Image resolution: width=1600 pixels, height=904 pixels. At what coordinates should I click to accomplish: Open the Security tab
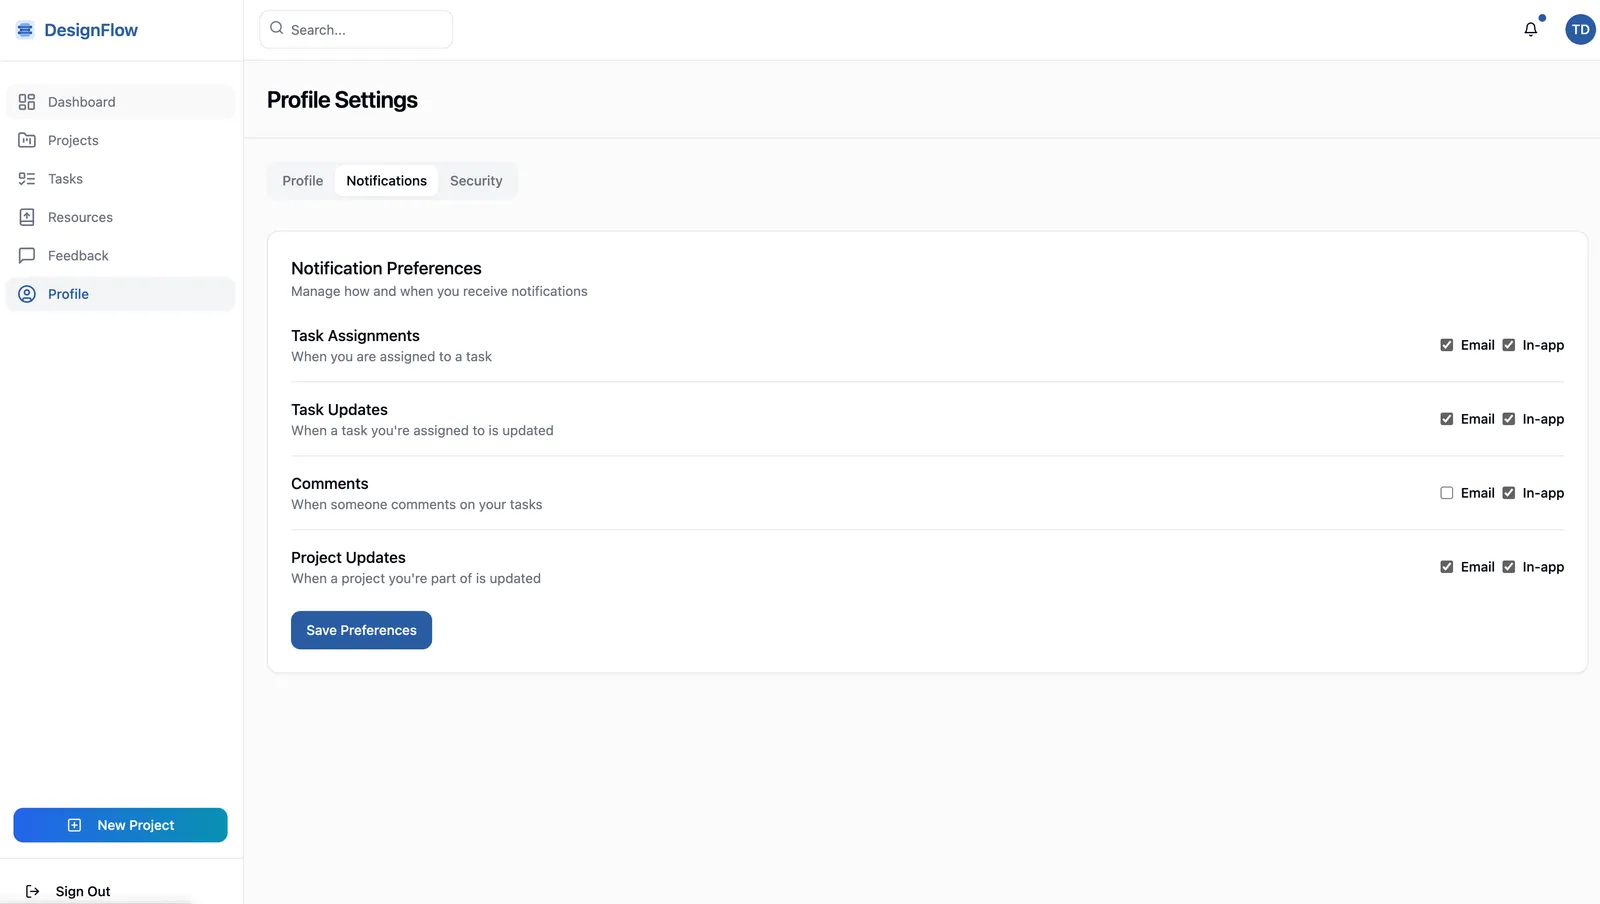[476, 181]
